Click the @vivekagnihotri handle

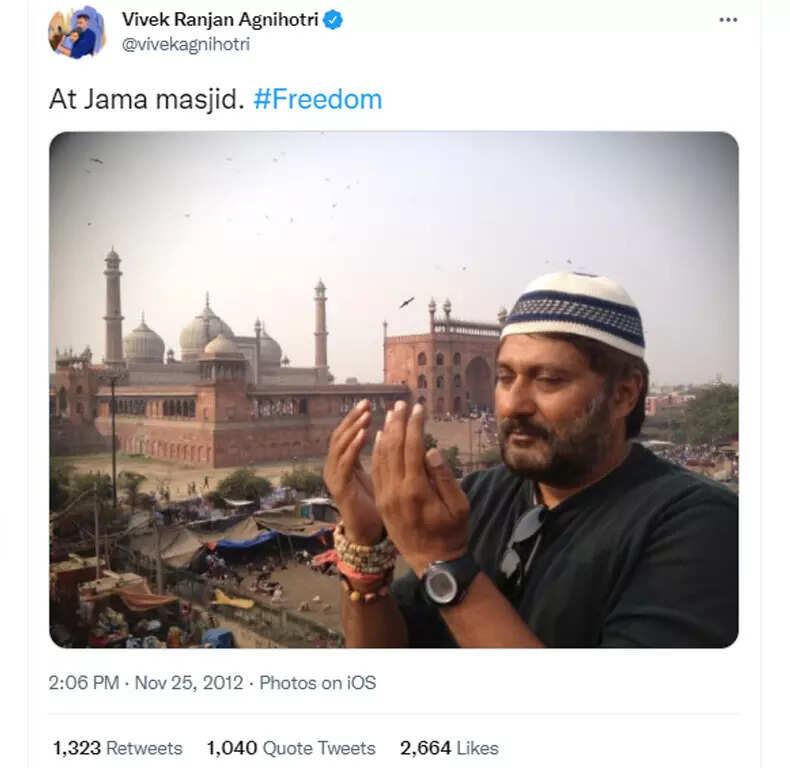185,44
